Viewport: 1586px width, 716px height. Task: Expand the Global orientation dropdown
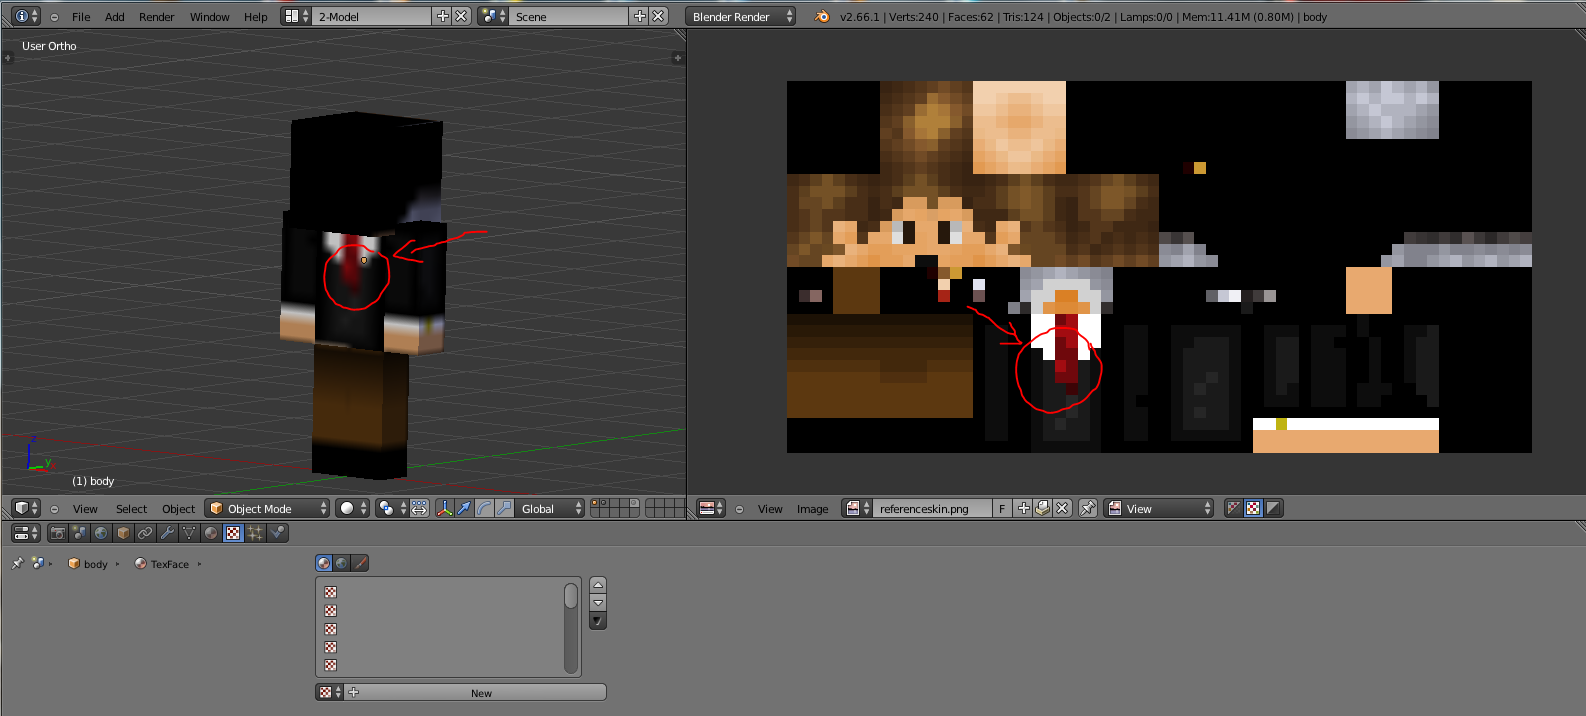(550, 508)
